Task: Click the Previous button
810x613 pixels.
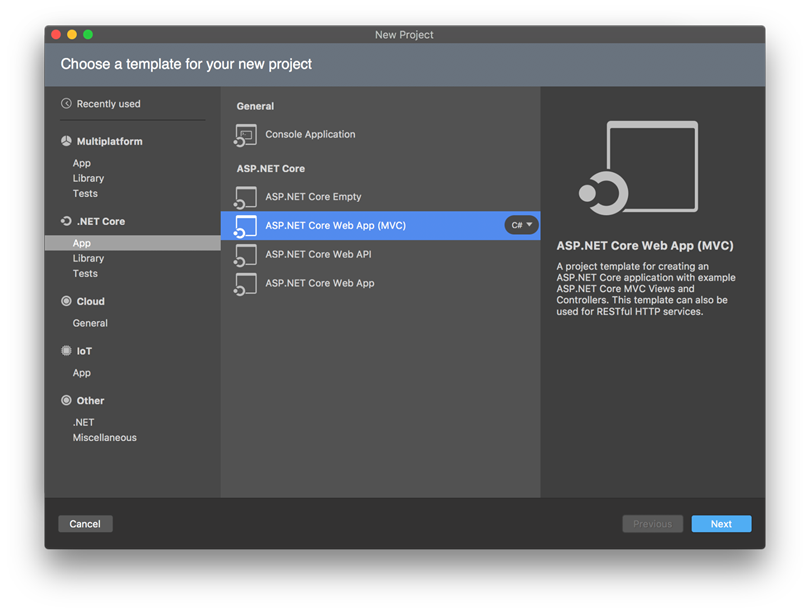Action: click(652, 524)
